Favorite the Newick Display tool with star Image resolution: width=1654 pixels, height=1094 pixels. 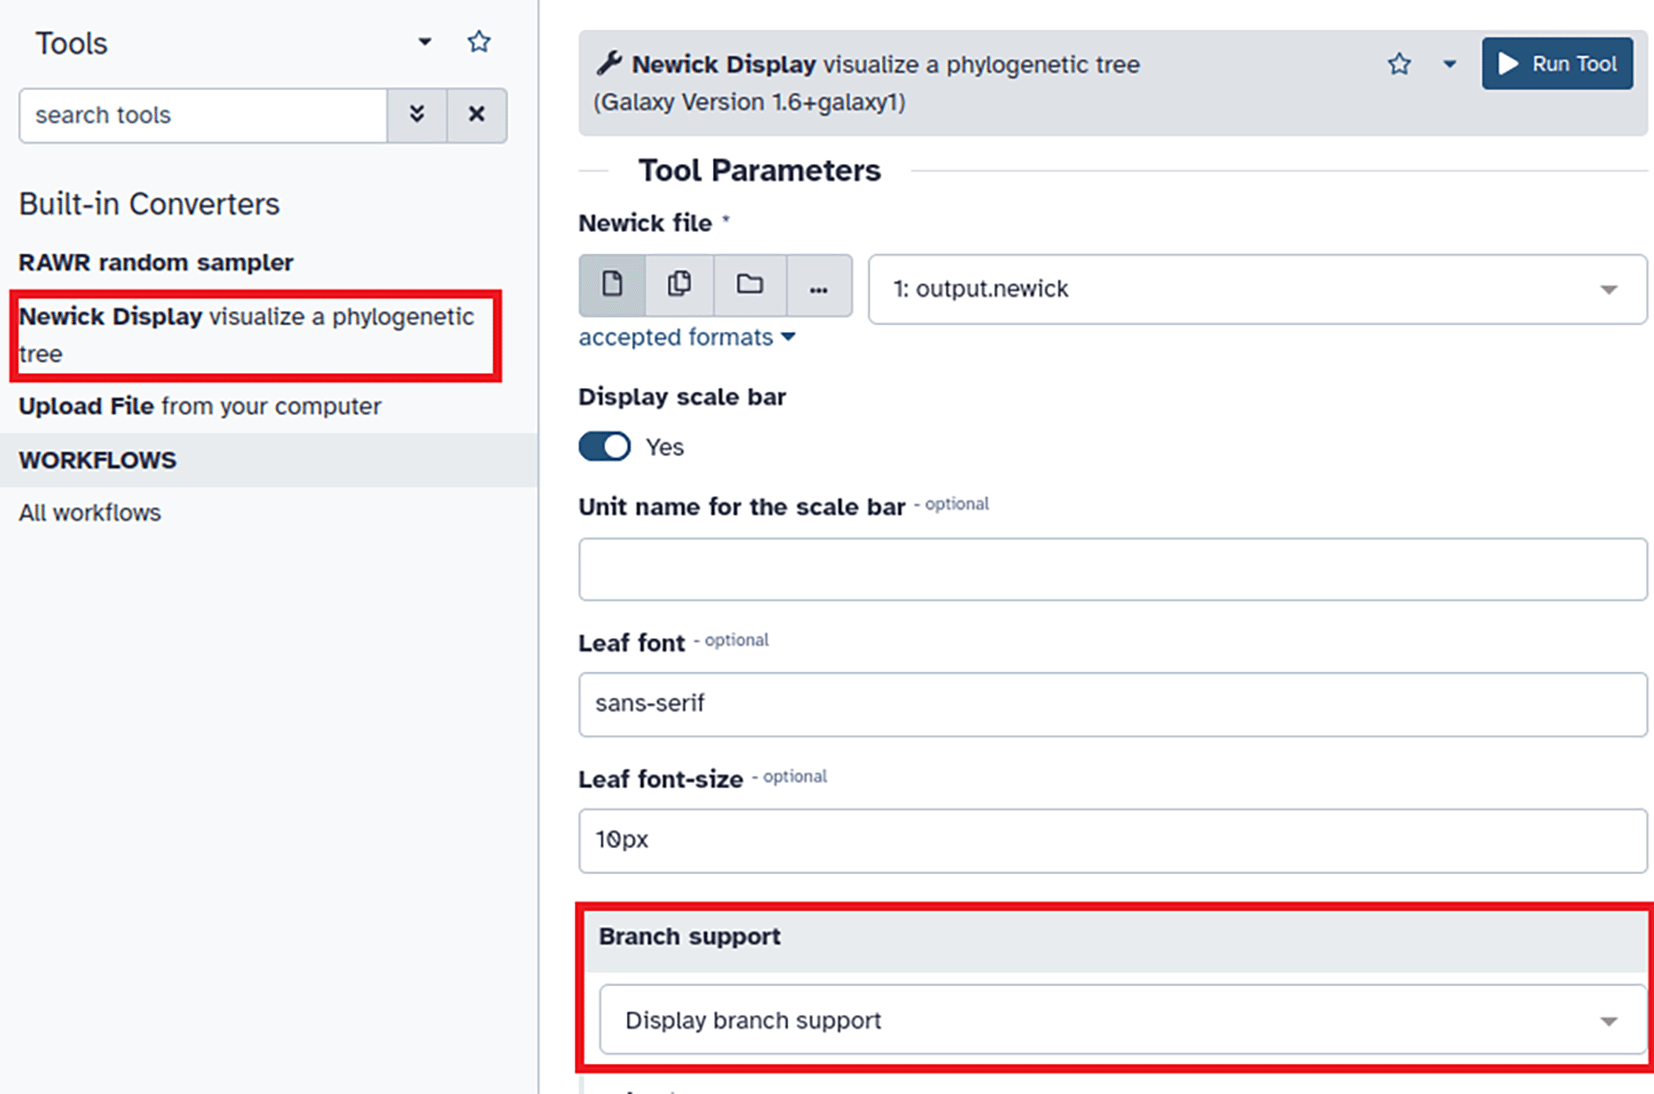(x=1399, y=64)
